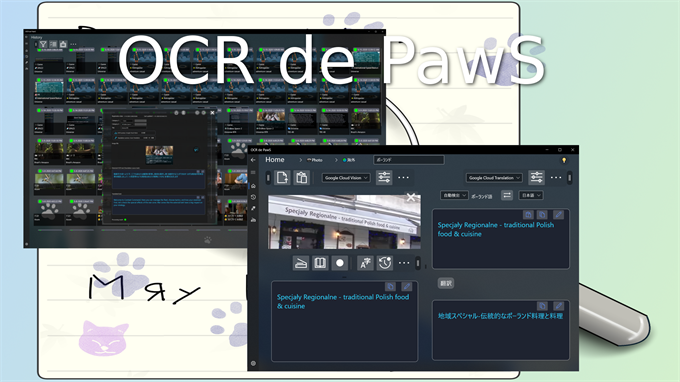Copy the Japanese translation result

(542, 306)
